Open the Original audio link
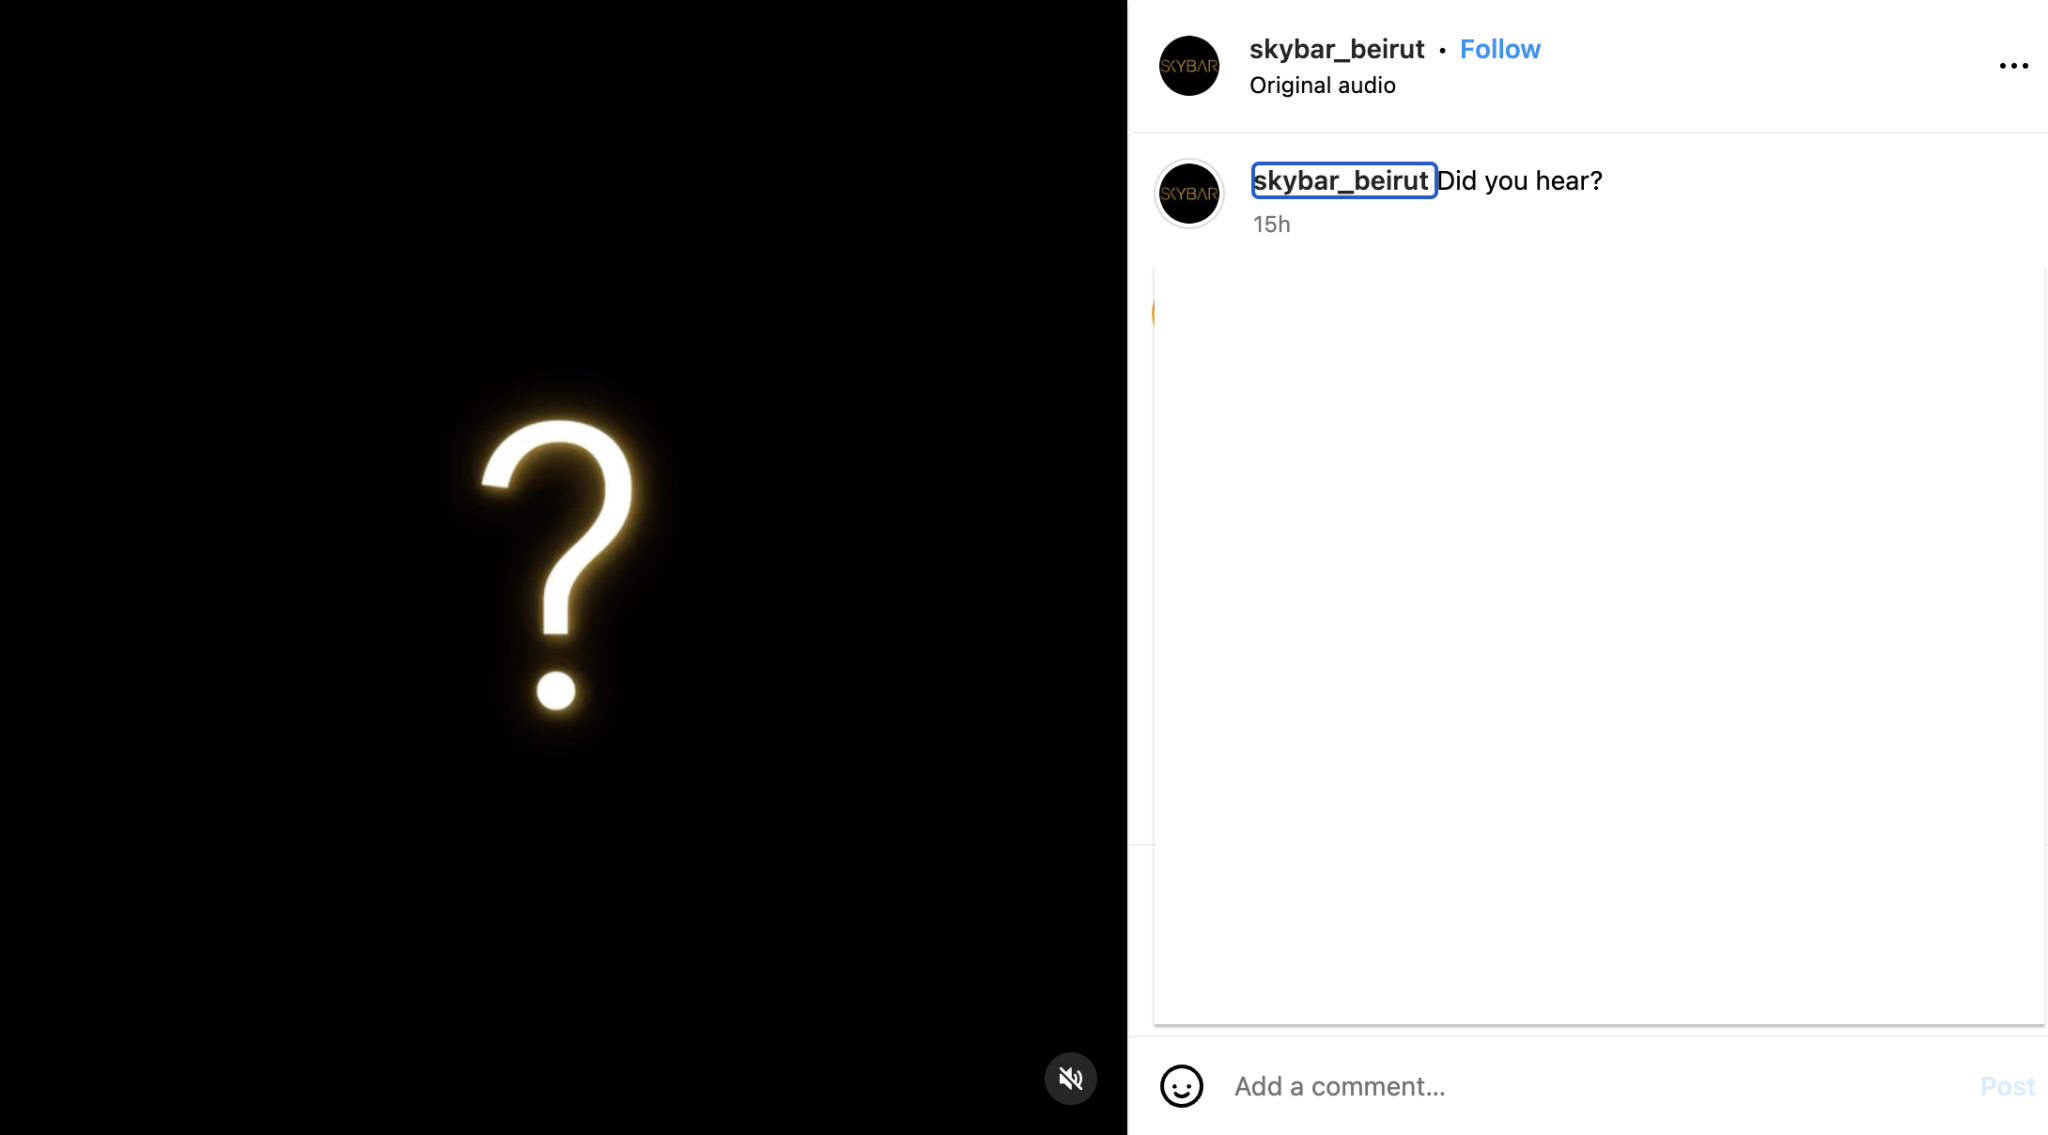Image resolution: width=2048 pixels, height=1135 pixels. pos(1322,85)
